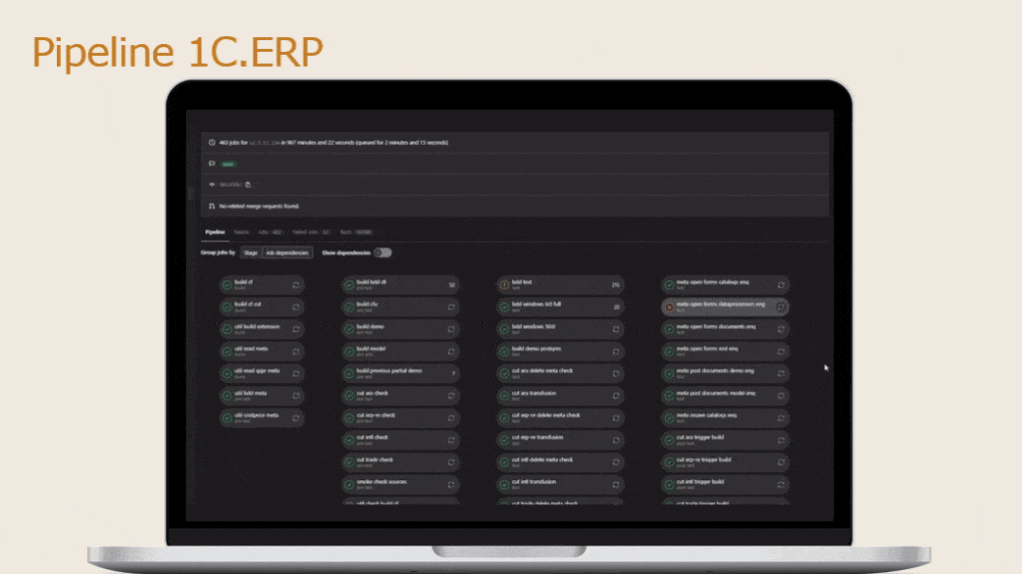Image resolution: width=1022 pixels, height=574 pixels.
Task: Retry the "util bdd meta" job
Action: [296, 395]
